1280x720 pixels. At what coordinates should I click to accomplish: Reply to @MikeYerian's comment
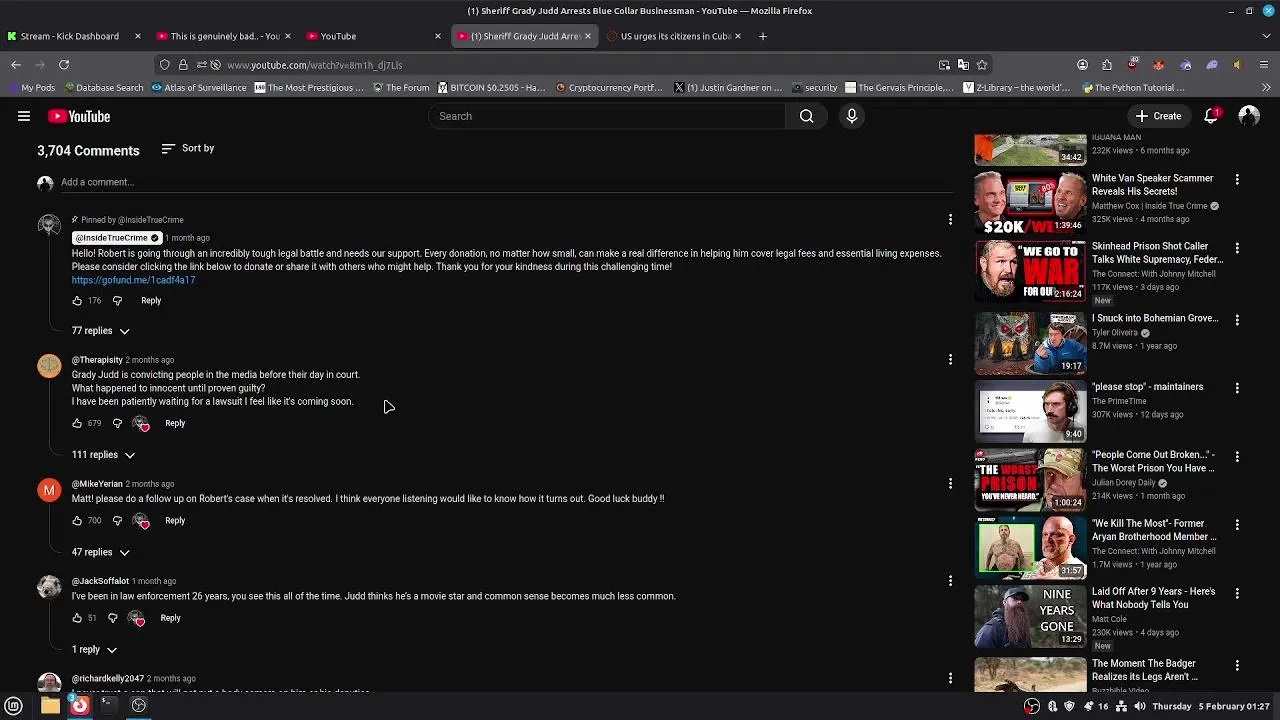(175, 521)
